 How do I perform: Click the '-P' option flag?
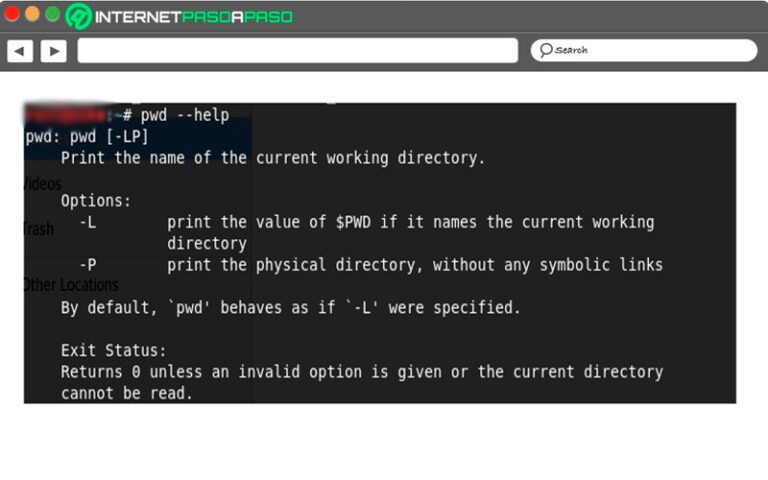click(88, 265)
